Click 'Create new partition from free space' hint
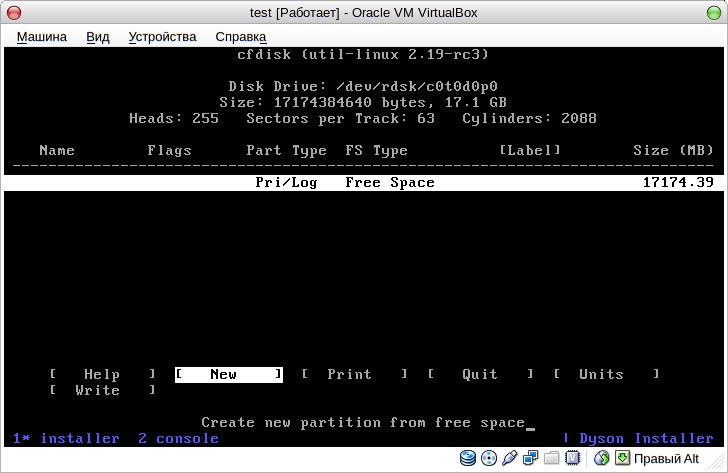 coord(363,422)
